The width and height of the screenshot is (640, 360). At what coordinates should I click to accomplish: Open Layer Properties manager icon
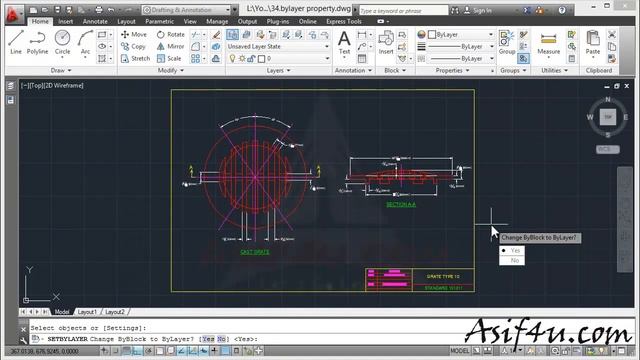click(x=232, y=34)
